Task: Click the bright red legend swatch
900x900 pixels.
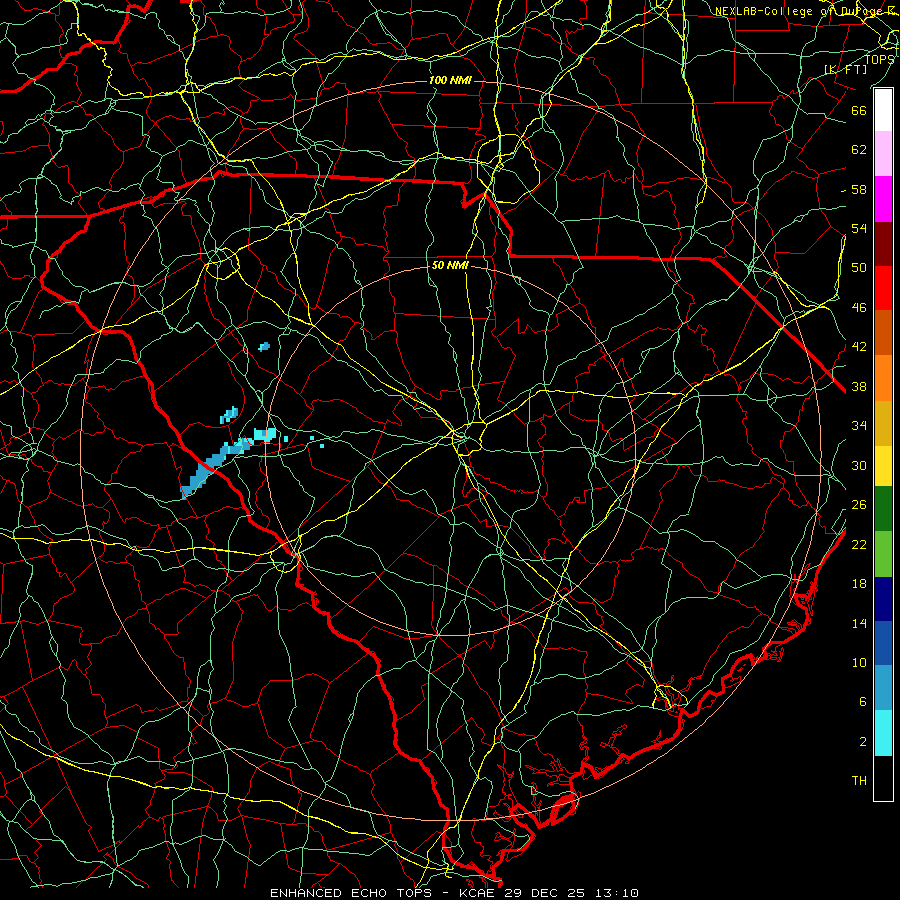Action: point(883,288)
